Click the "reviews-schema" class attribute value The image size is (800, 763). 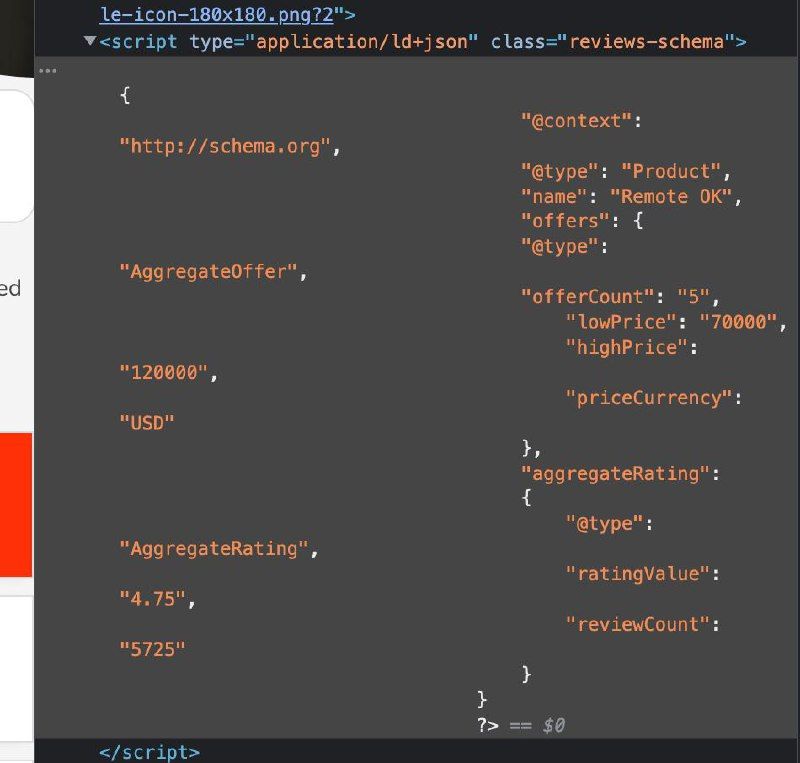(x=646, y=41)
